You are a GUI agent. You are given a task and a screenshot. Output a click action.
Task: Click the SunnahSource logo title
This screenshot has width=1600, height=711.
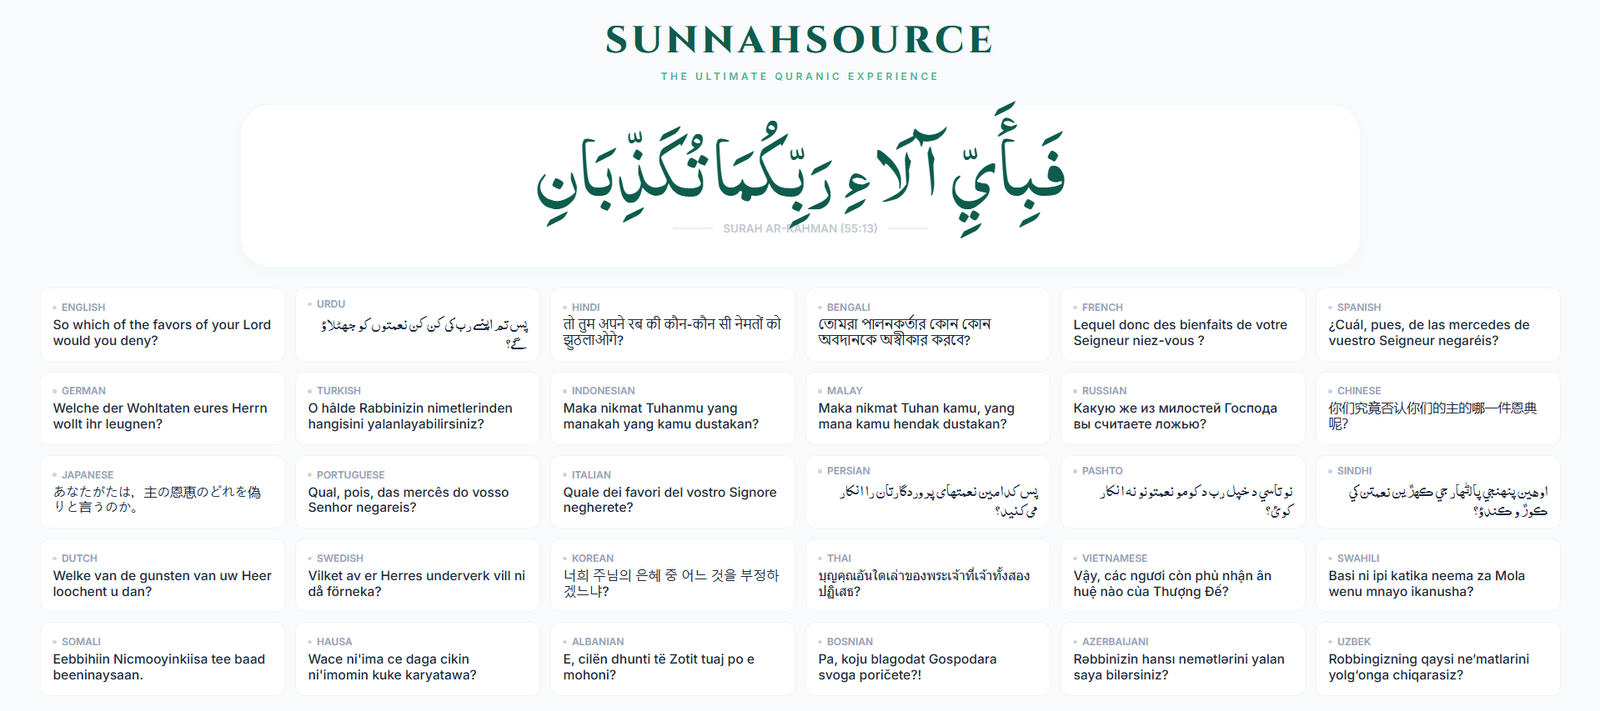(x=799, y=40)
